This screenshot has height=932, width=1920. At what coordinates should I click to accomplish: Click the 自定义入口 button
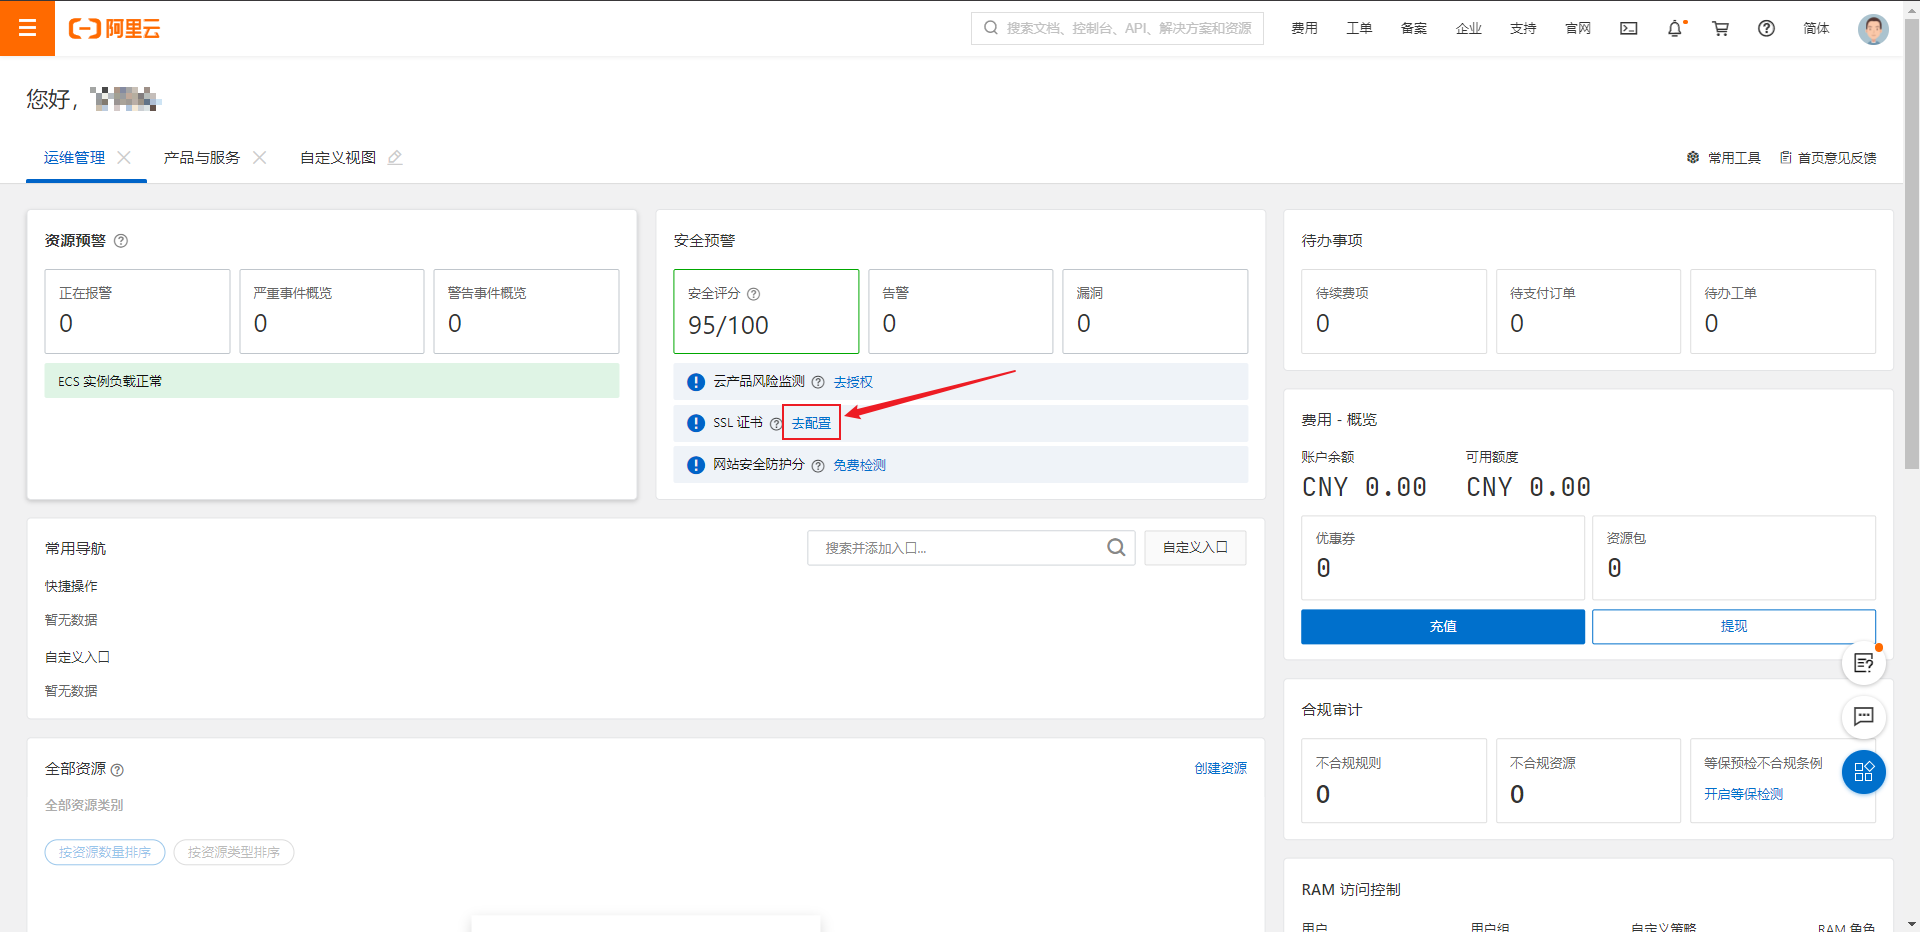pyautogui.click(x=1195, y=547)
